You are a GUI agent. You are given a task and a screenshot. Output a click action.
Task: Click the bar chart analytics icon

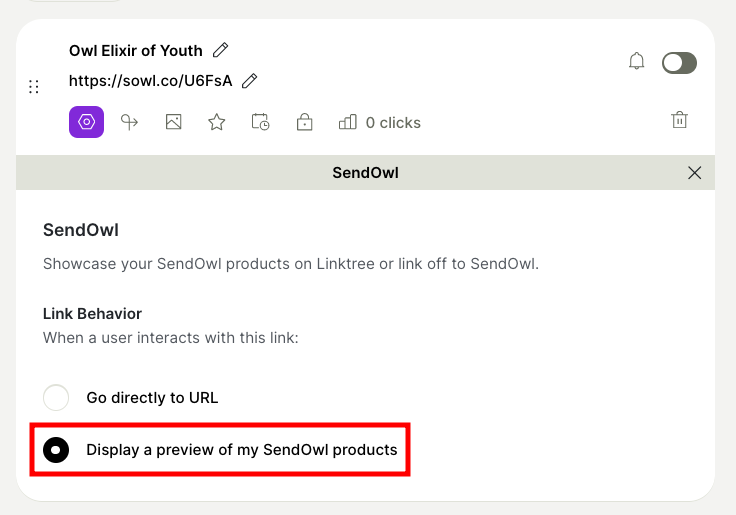348,122
